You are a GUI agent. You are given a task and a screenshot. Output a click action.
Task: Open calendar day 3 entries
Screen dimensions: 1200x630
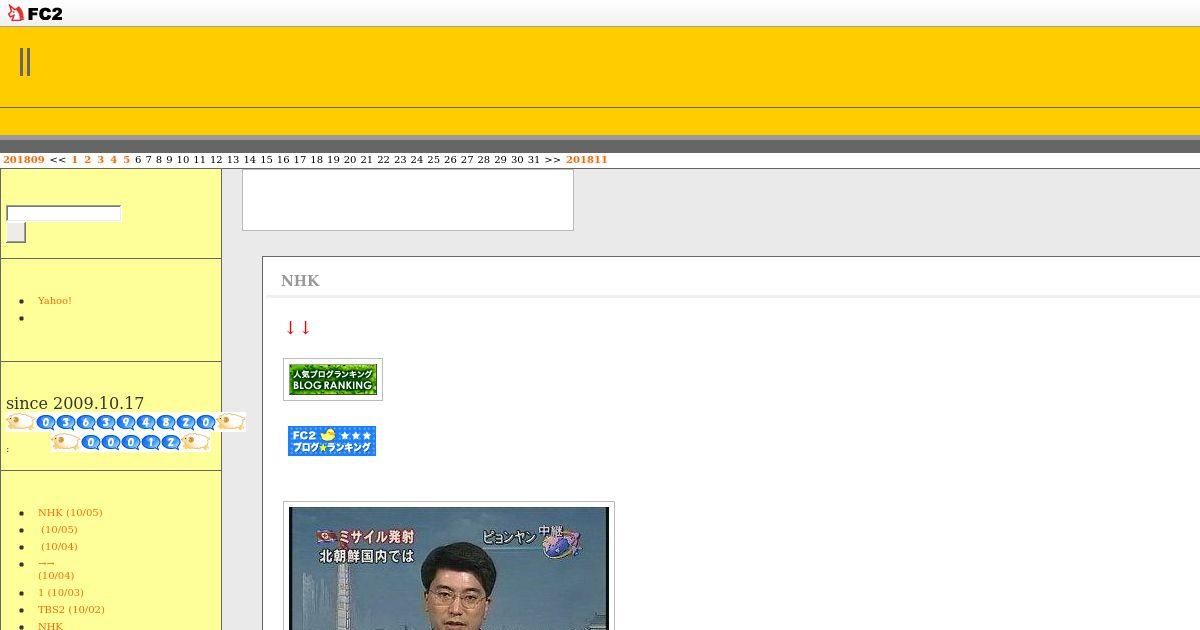tap(101, 160)
